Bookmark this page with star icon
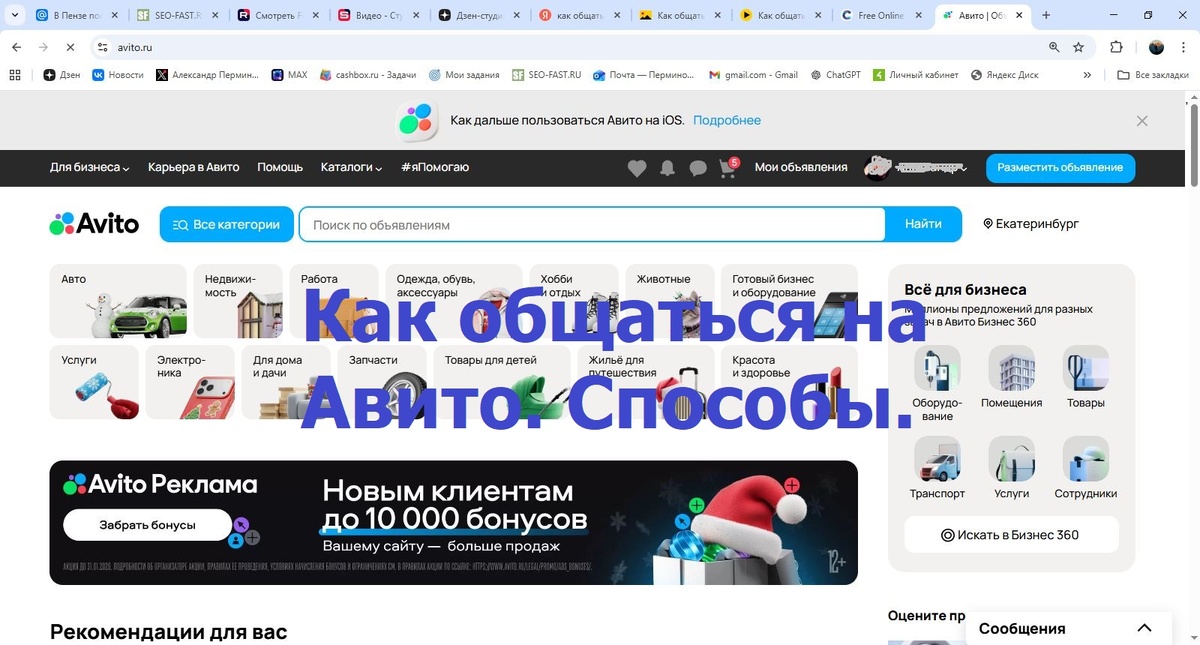The image size is (1200, 645). (1078, 47)
